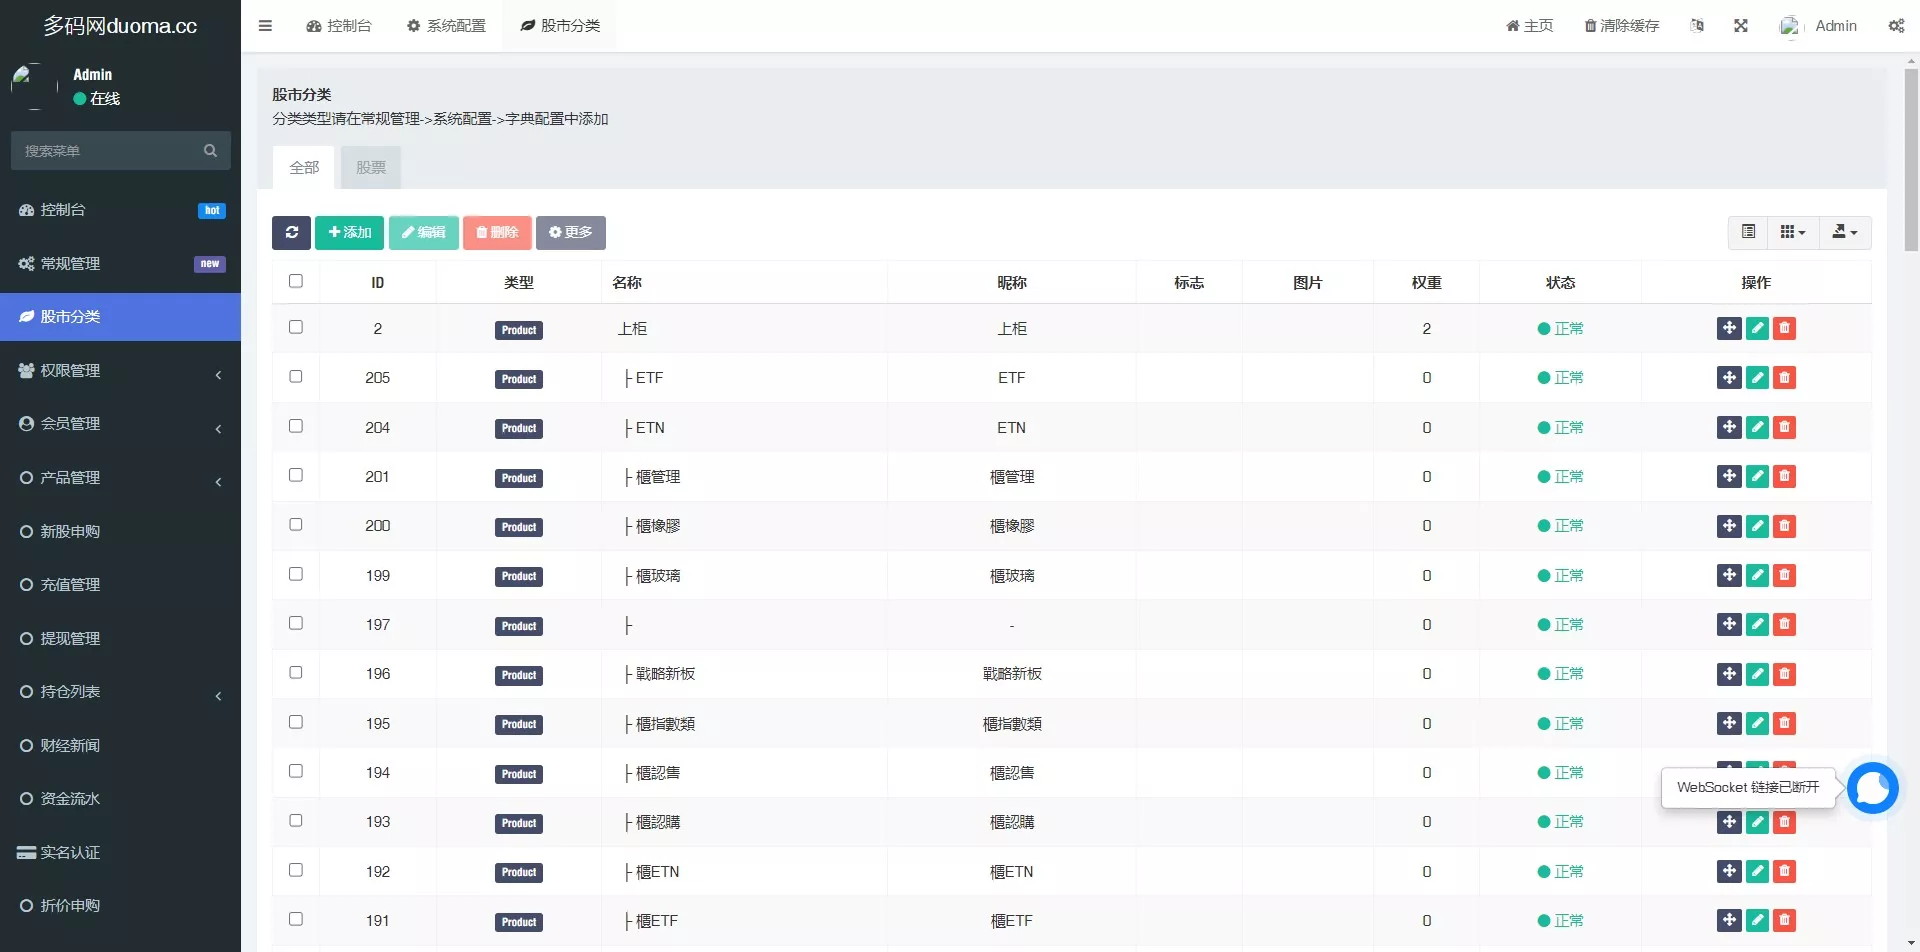Image resolution: width=1920 pixels, height=952 pixels.
Task: Click the red delete icon for row 204
Action: click(x=1784, y=428)
